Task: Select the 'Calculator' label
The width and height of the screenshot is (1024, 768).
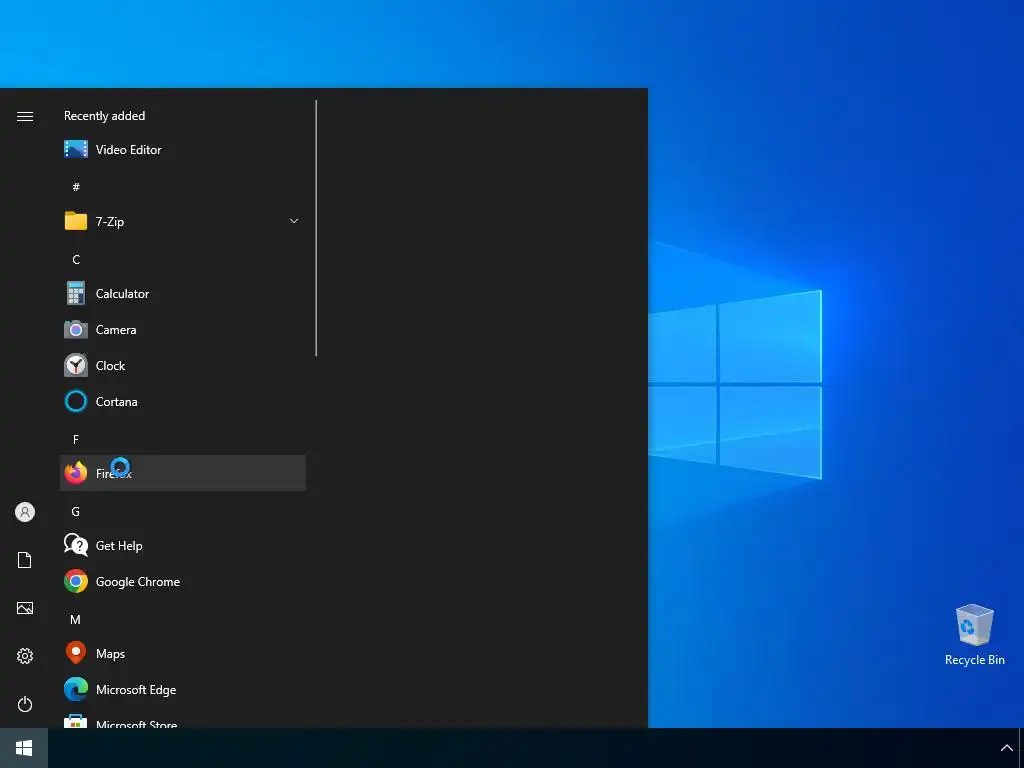Action: click(x=122, y=294)
